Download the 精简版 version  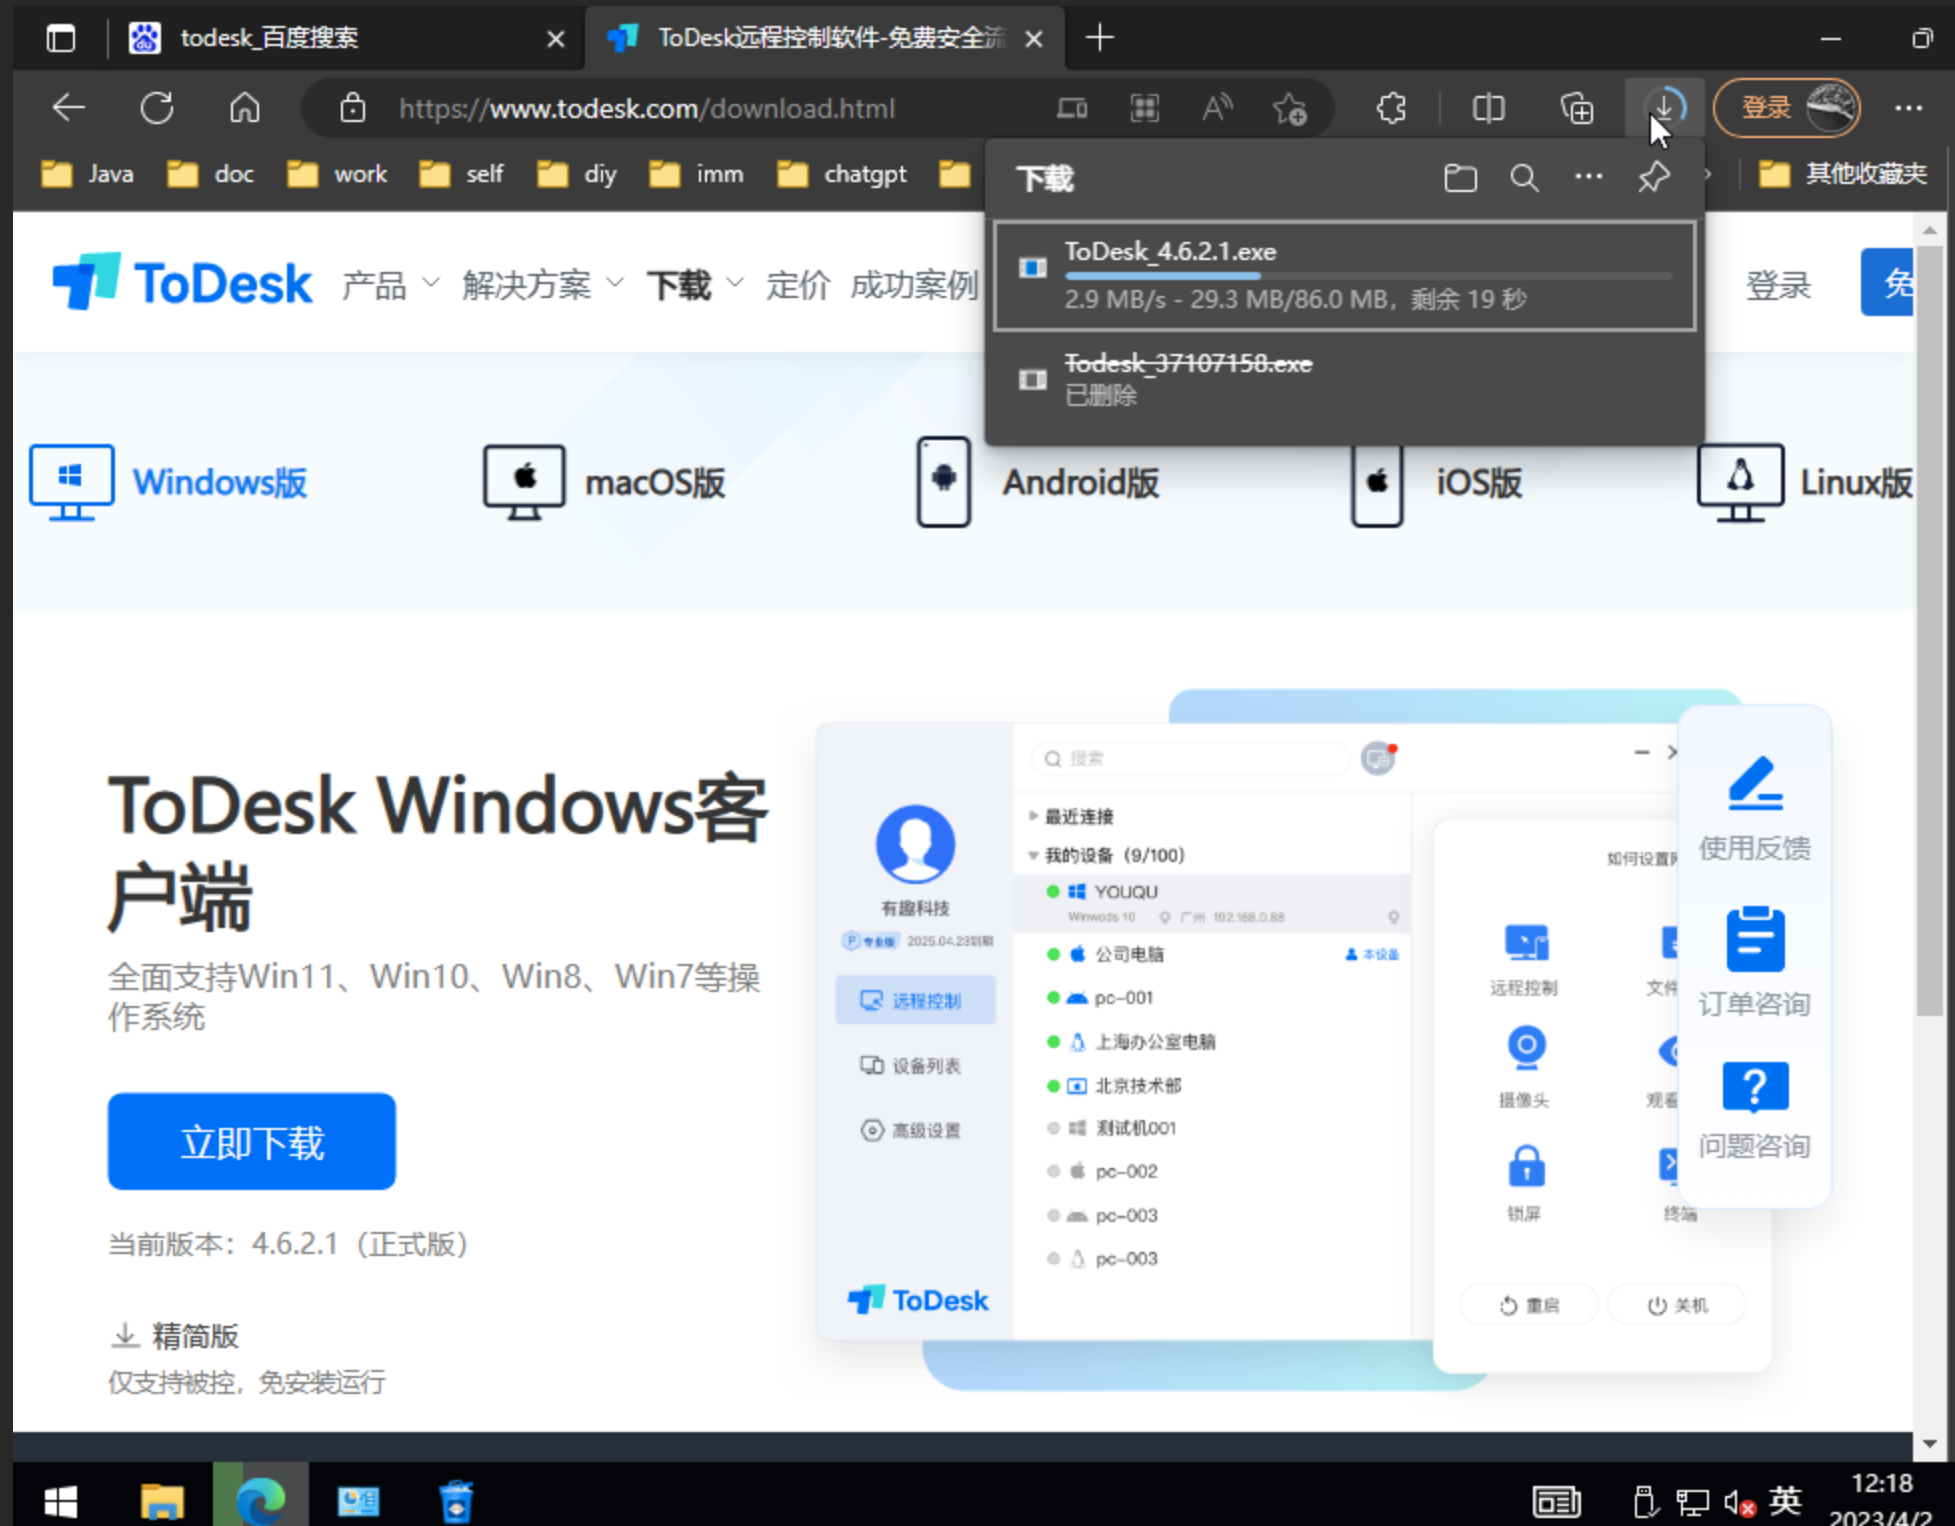(174, 1335)
